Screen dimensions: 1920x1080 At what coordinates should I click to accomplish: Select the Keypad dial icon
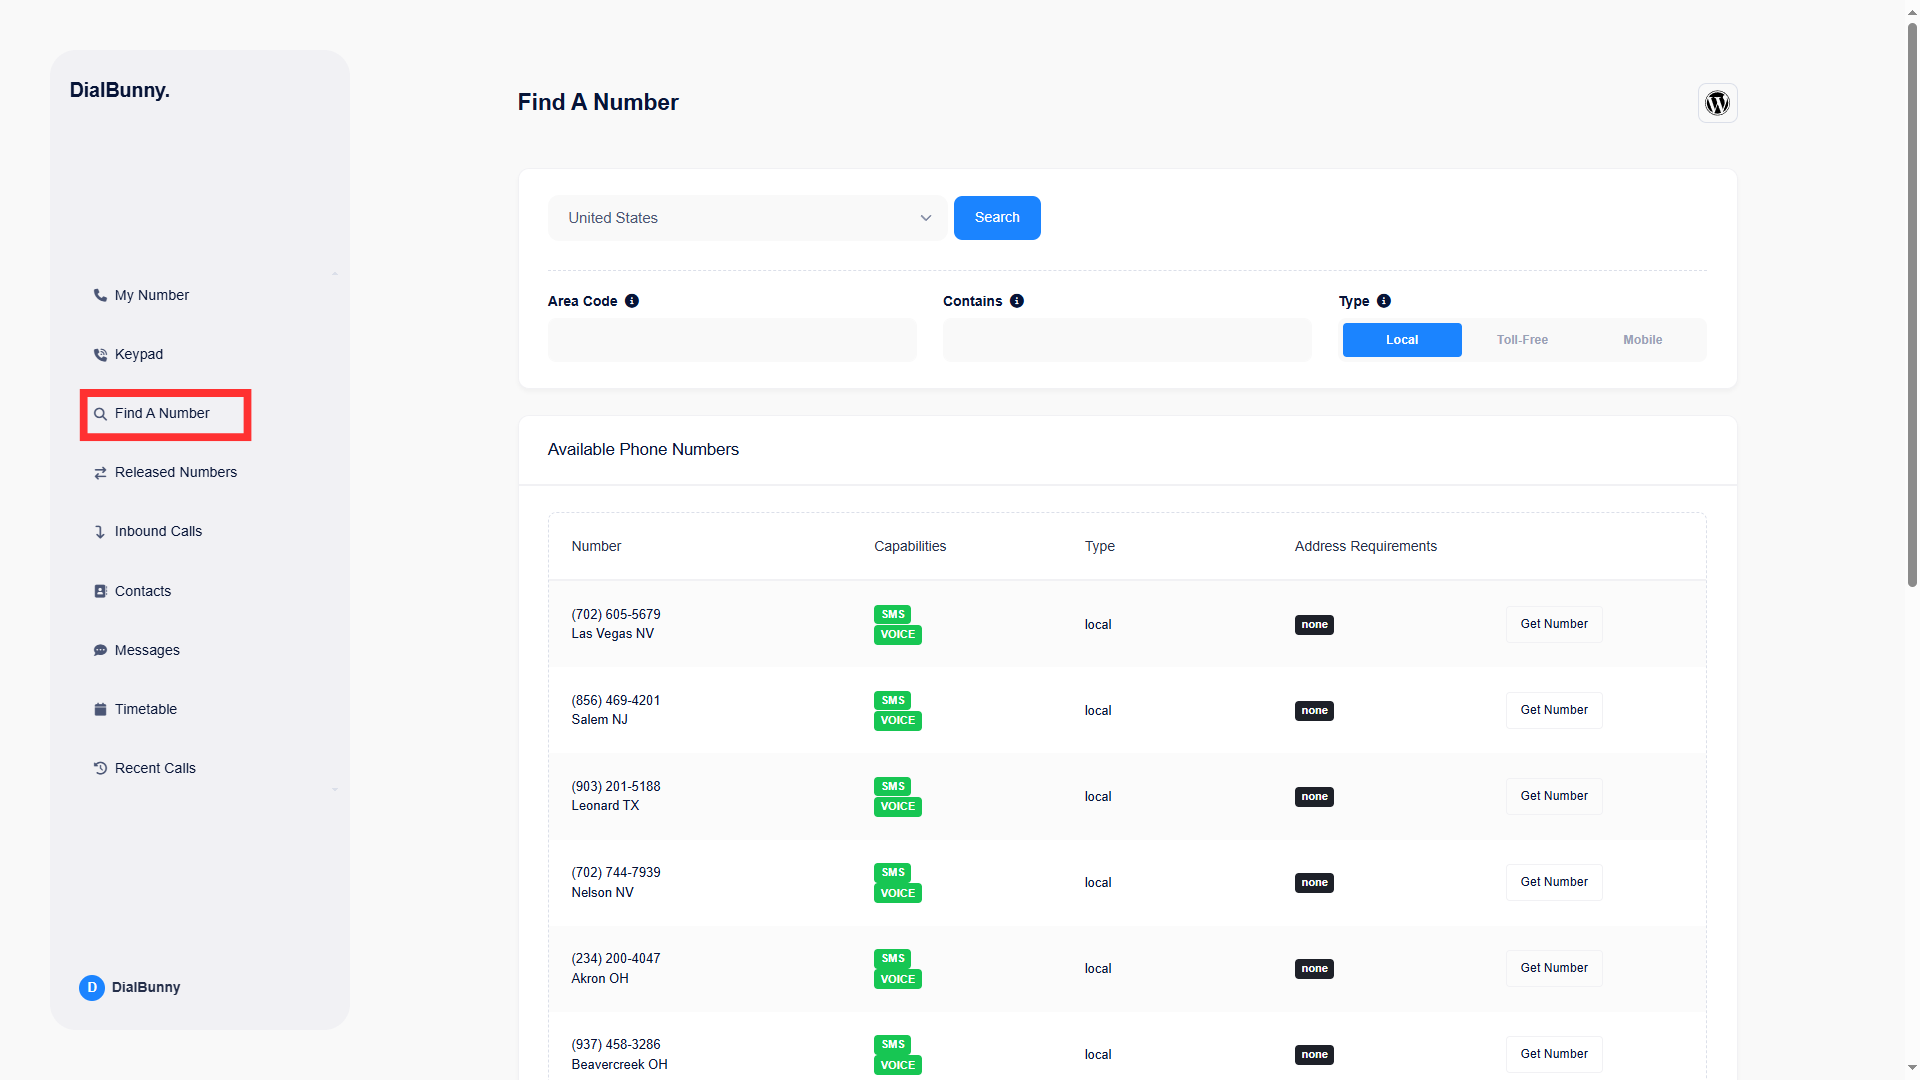(99, 354)
